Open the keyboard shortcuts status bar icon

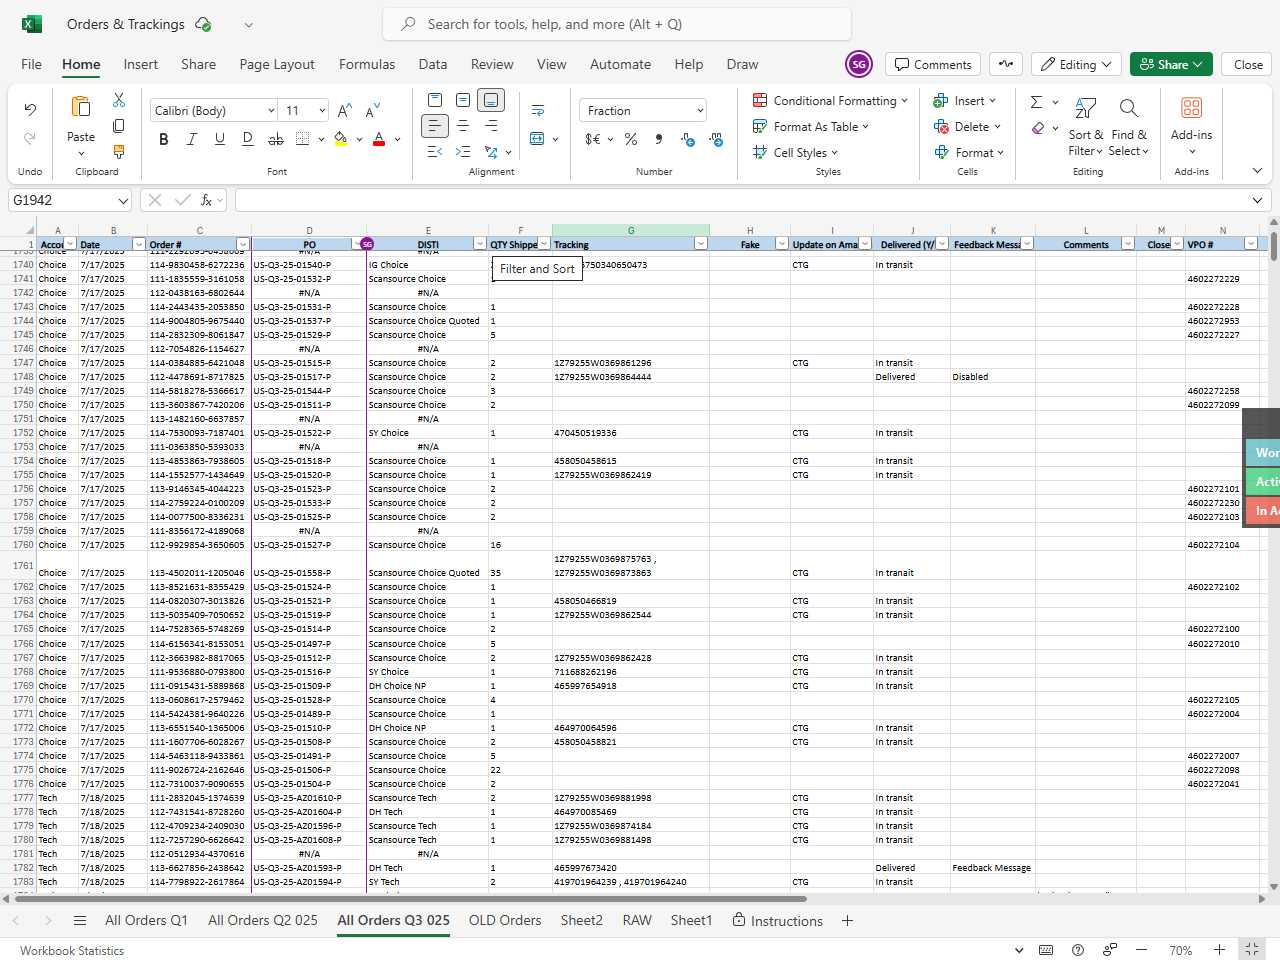[x=1046, y=950]
